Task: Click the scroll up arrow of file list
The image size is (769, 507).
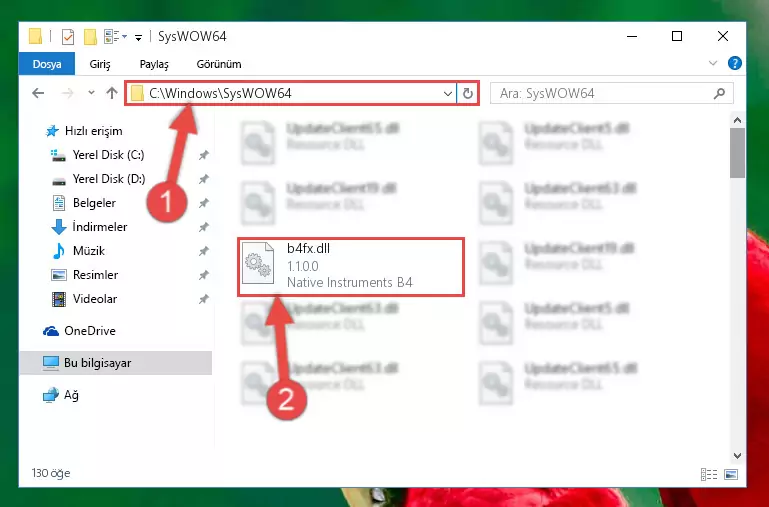Action: [x=737, y=120]
